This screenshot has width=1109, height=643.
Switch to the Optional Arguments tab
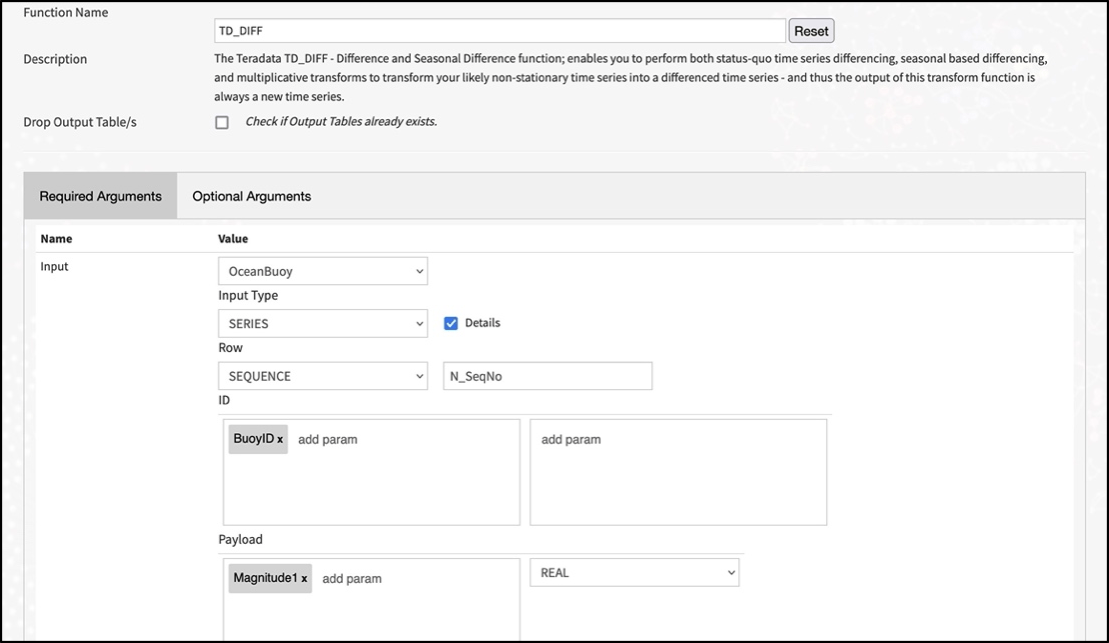click(x=251, y=195)
